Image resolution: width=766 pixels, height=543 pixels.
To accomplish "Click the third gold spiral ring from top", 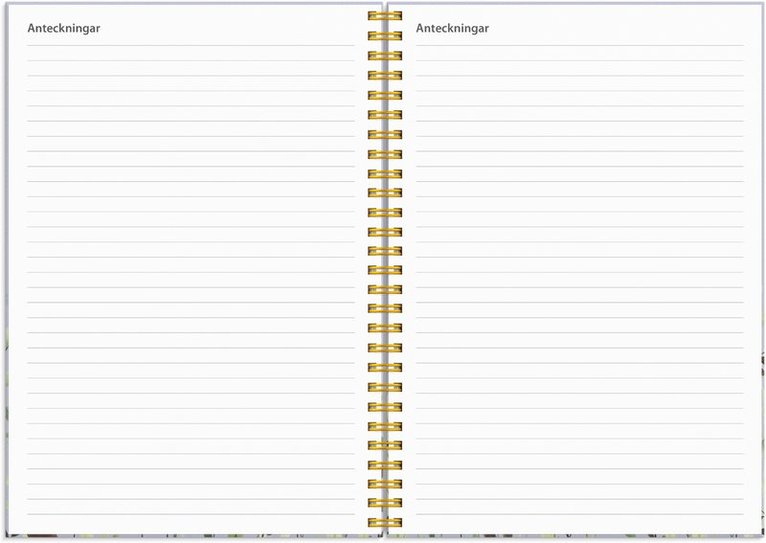I will (x=384, y=55).
